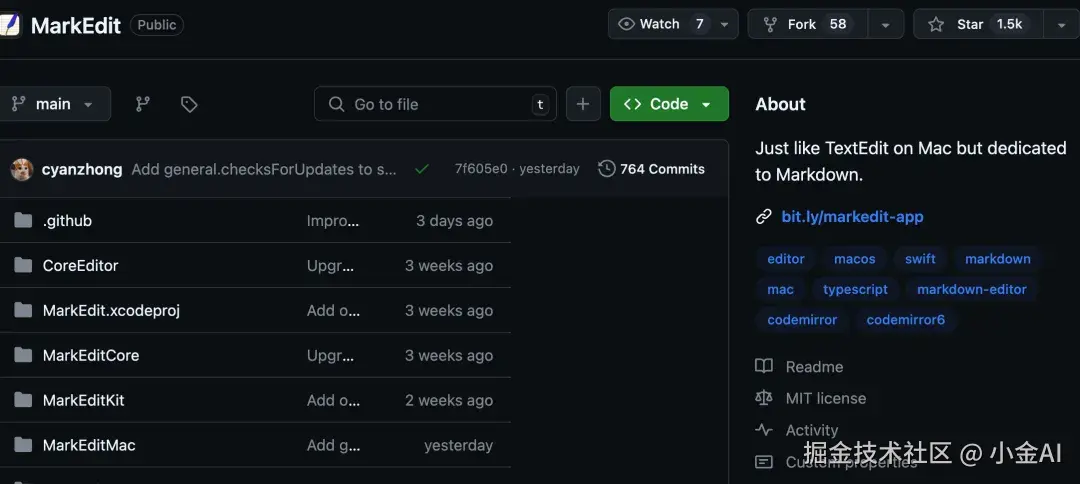
Task: Click the plus Add file button
Action: pyautogui.click(x=583, y=104)
